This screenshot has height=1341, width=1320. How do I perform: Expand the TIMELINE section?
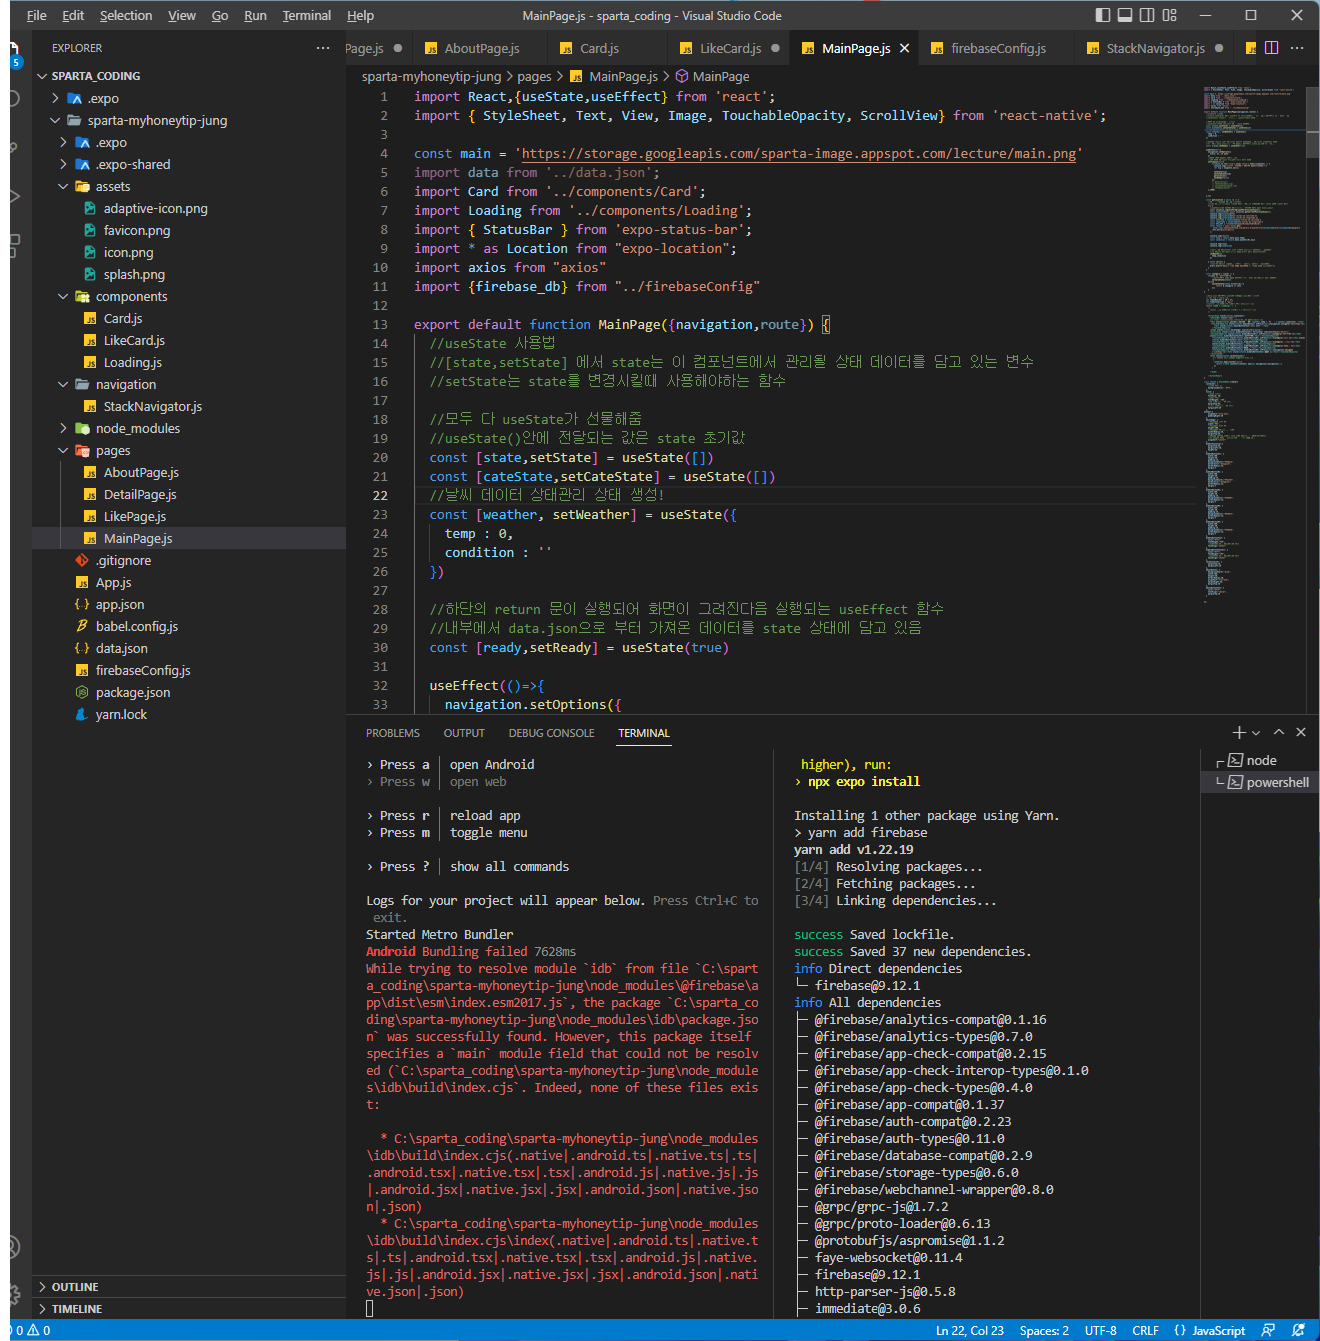pyautogui.click(x=77, y=1309)
